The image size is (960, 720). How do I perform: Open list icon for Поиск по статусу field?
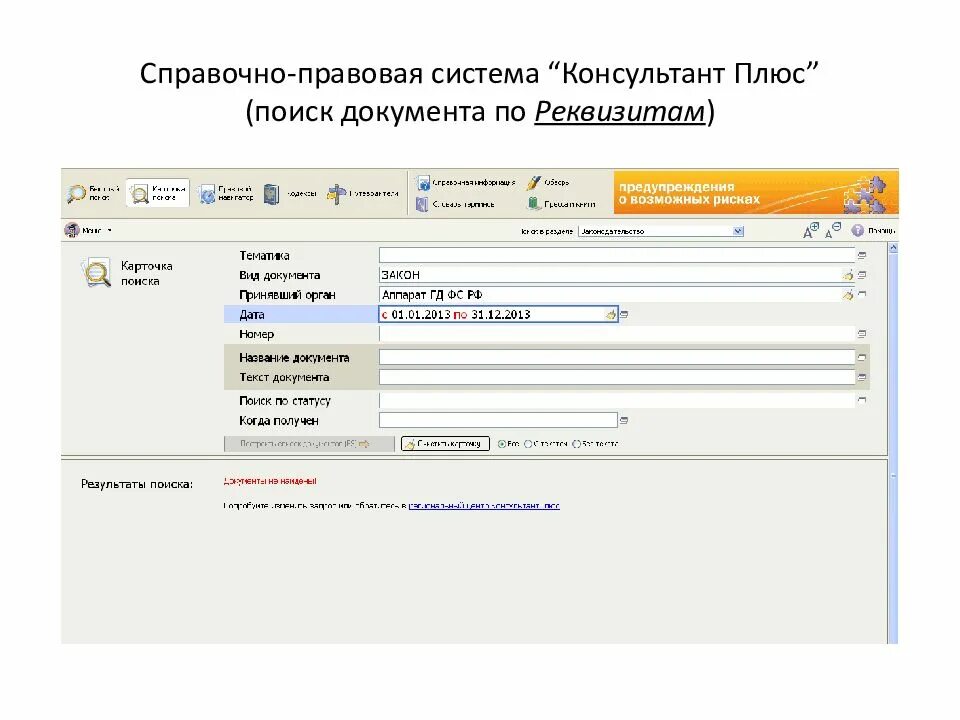[x=862, y=400]
